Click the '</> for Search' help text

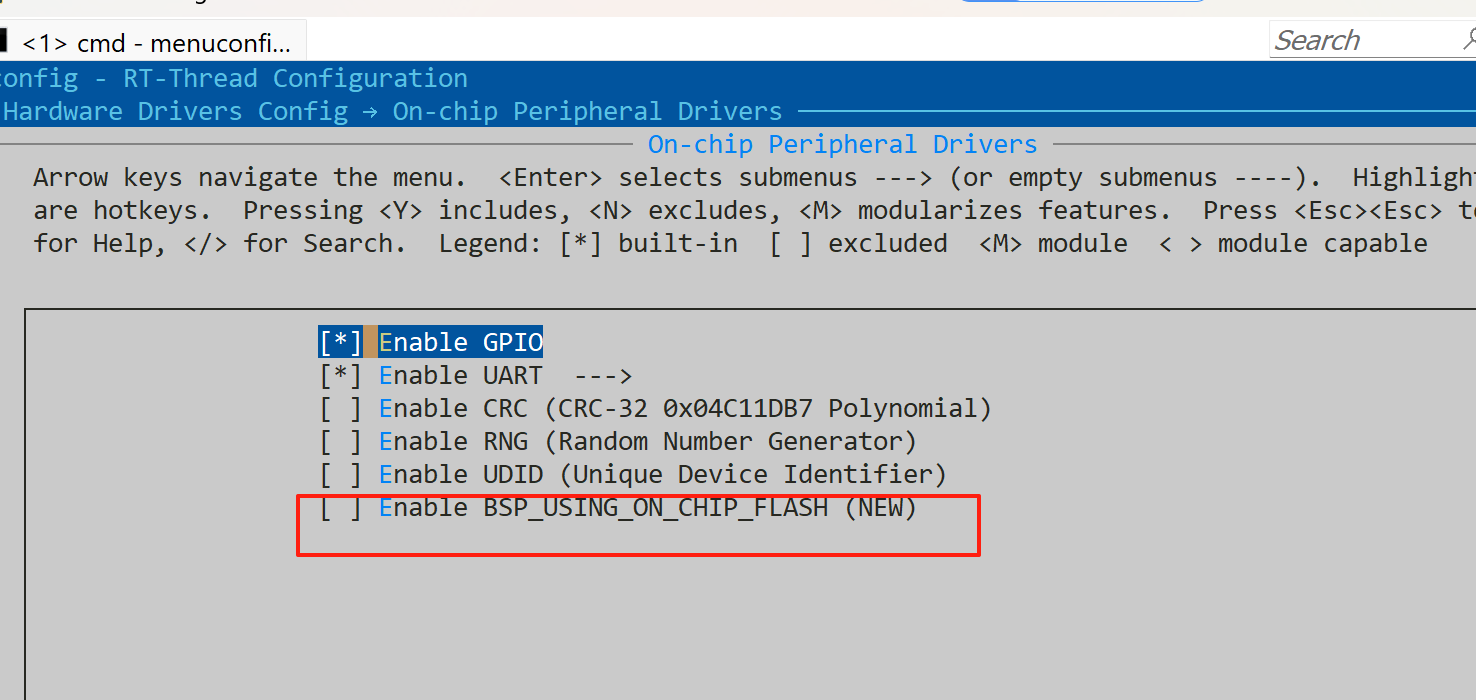[x=295, y=243]
